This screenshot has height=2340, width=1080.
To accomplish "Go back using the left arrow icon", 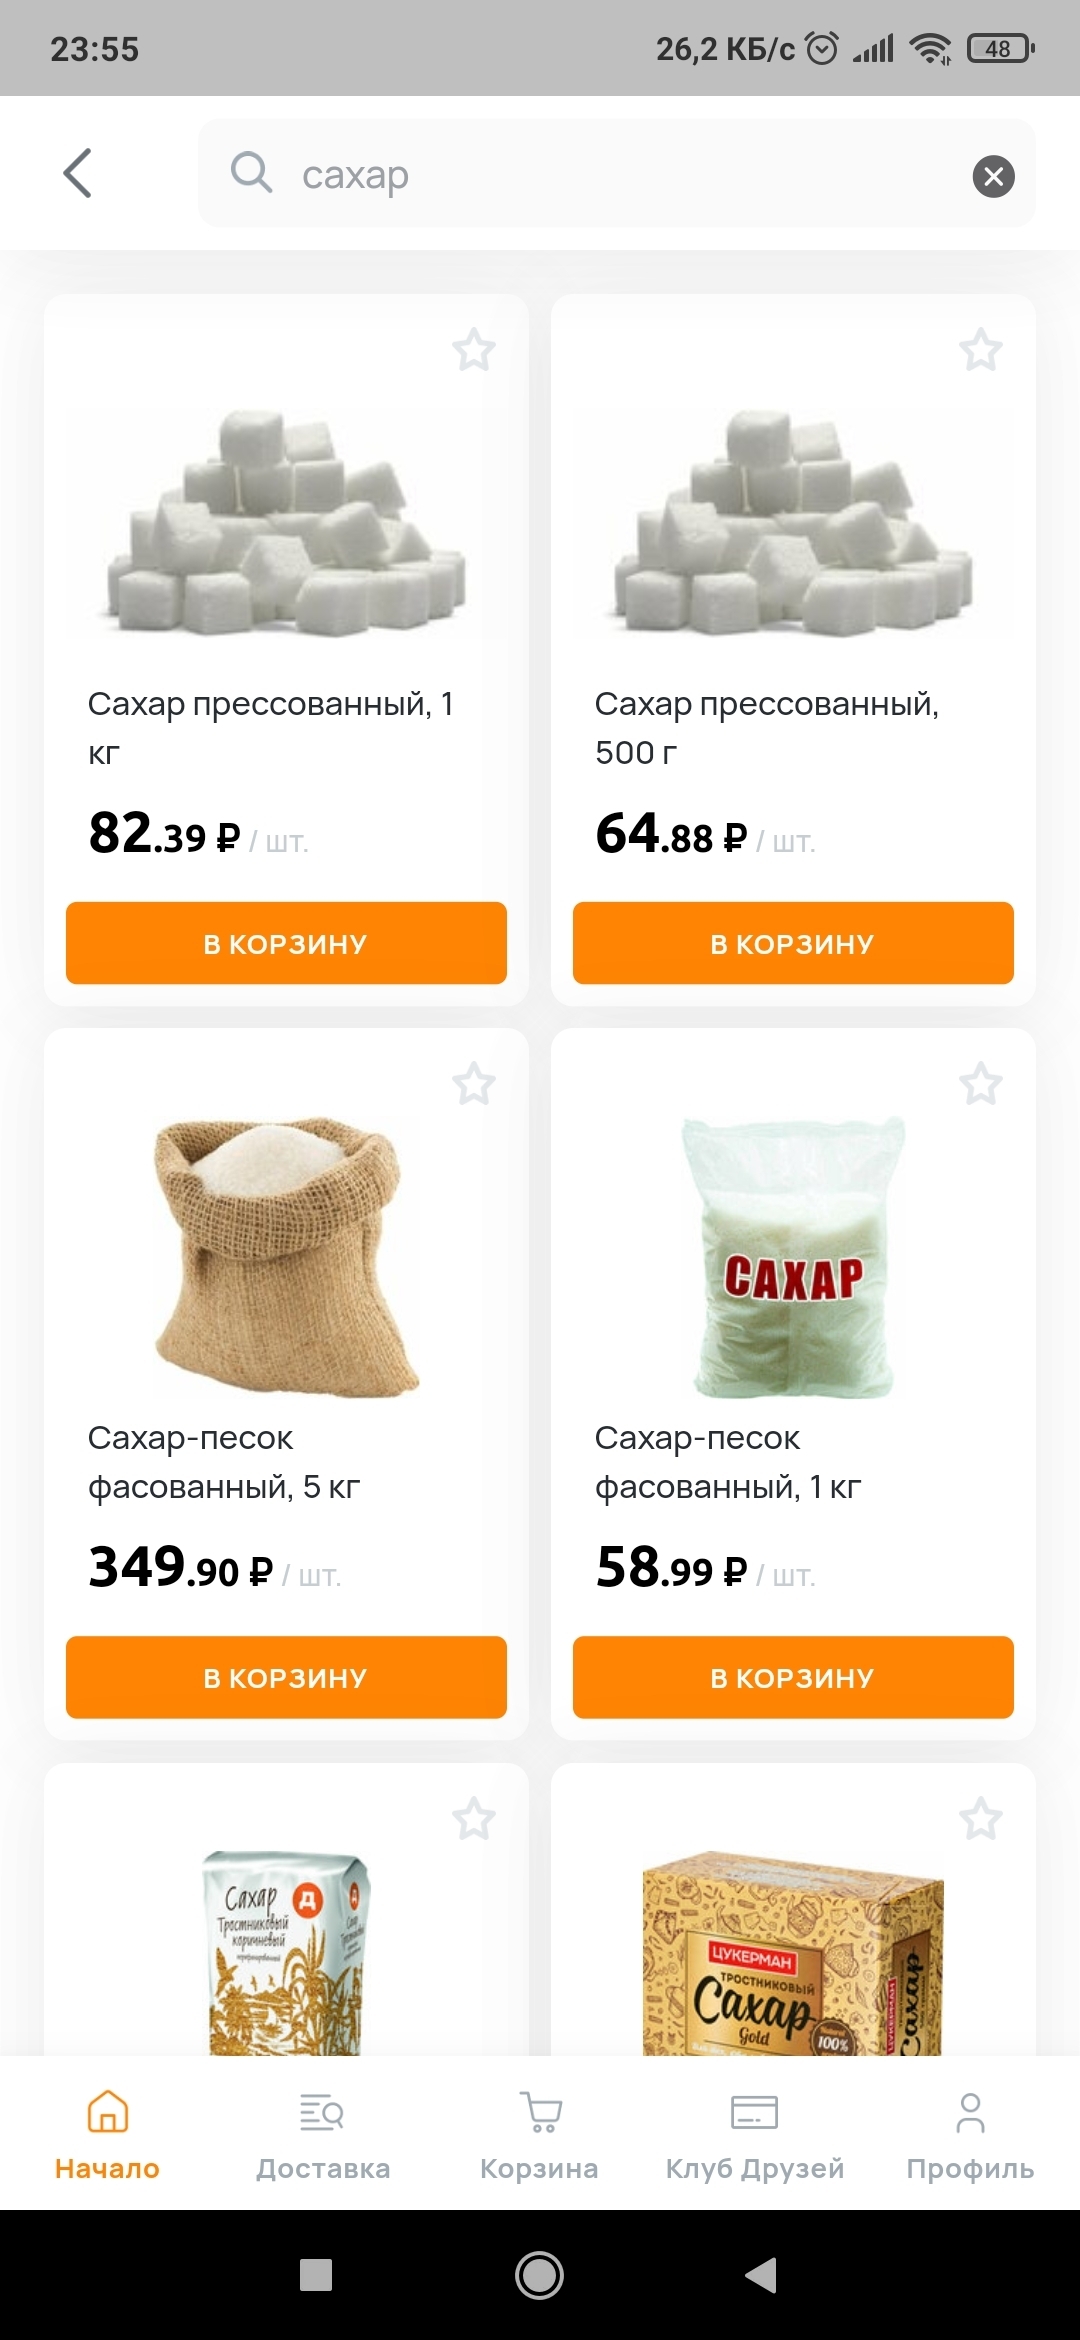I will click(78, 173).
